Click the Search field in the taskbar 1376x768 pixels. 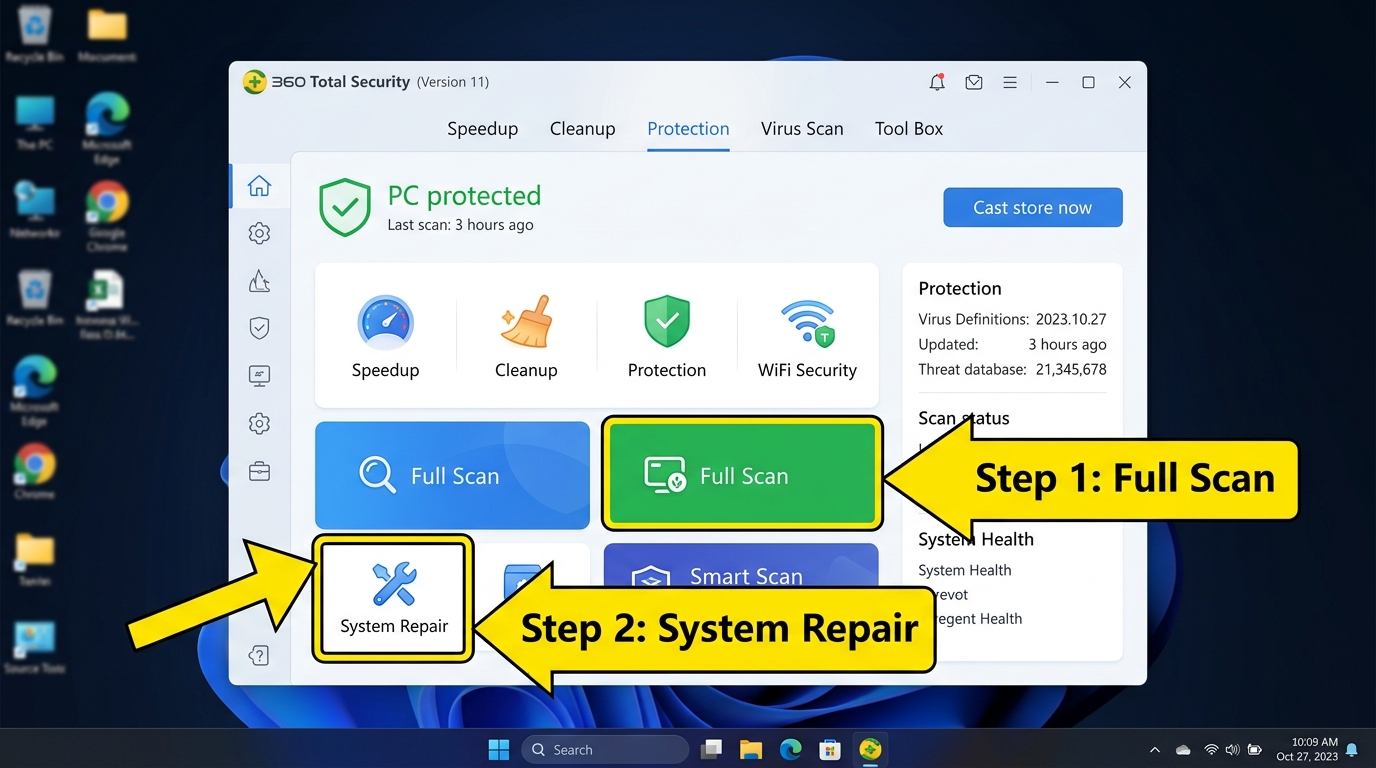tap(604, 748)
